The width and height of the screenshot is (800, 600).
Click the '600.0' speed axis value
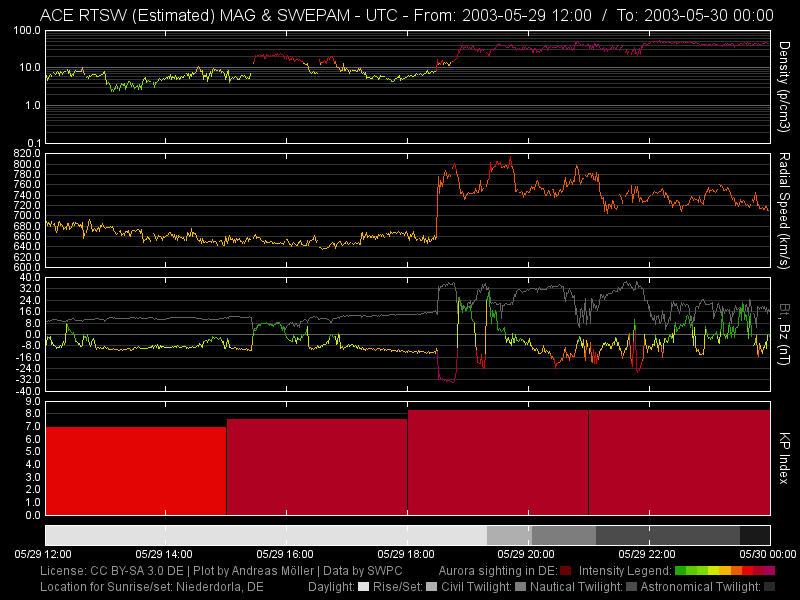[27, 267]
